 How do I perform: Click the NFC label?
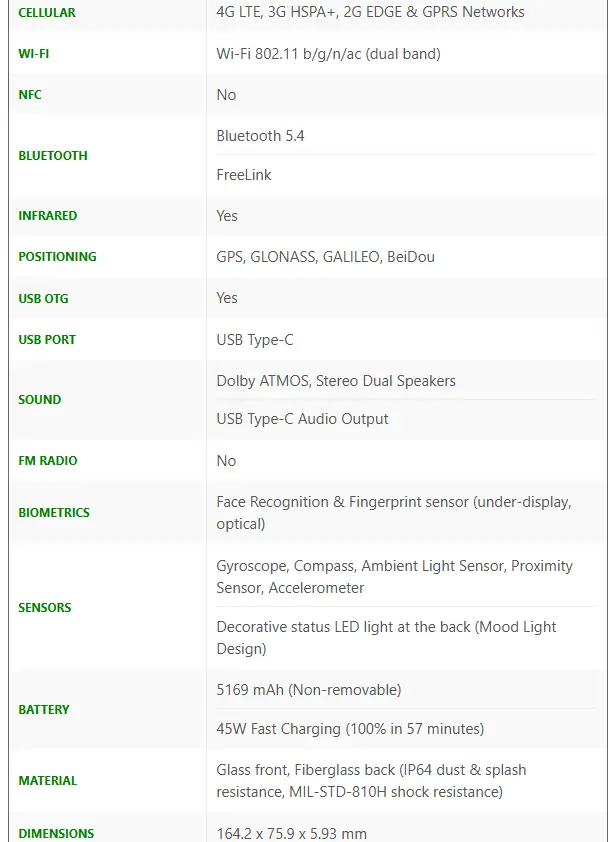point(30,95)
